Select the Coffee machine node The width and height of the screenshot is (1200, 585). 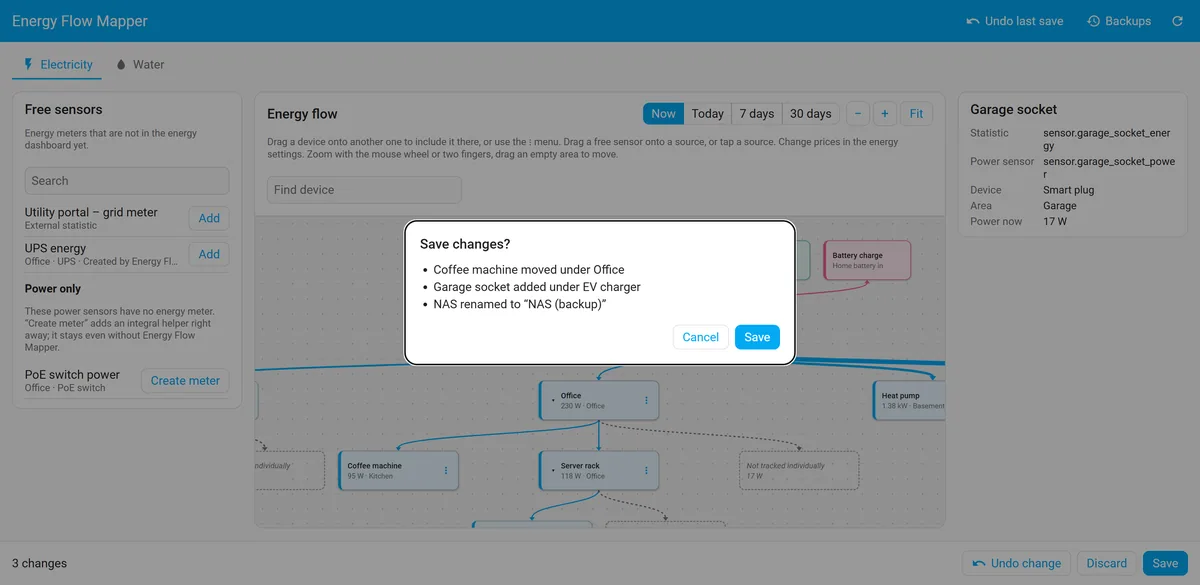tap(398, 470)
